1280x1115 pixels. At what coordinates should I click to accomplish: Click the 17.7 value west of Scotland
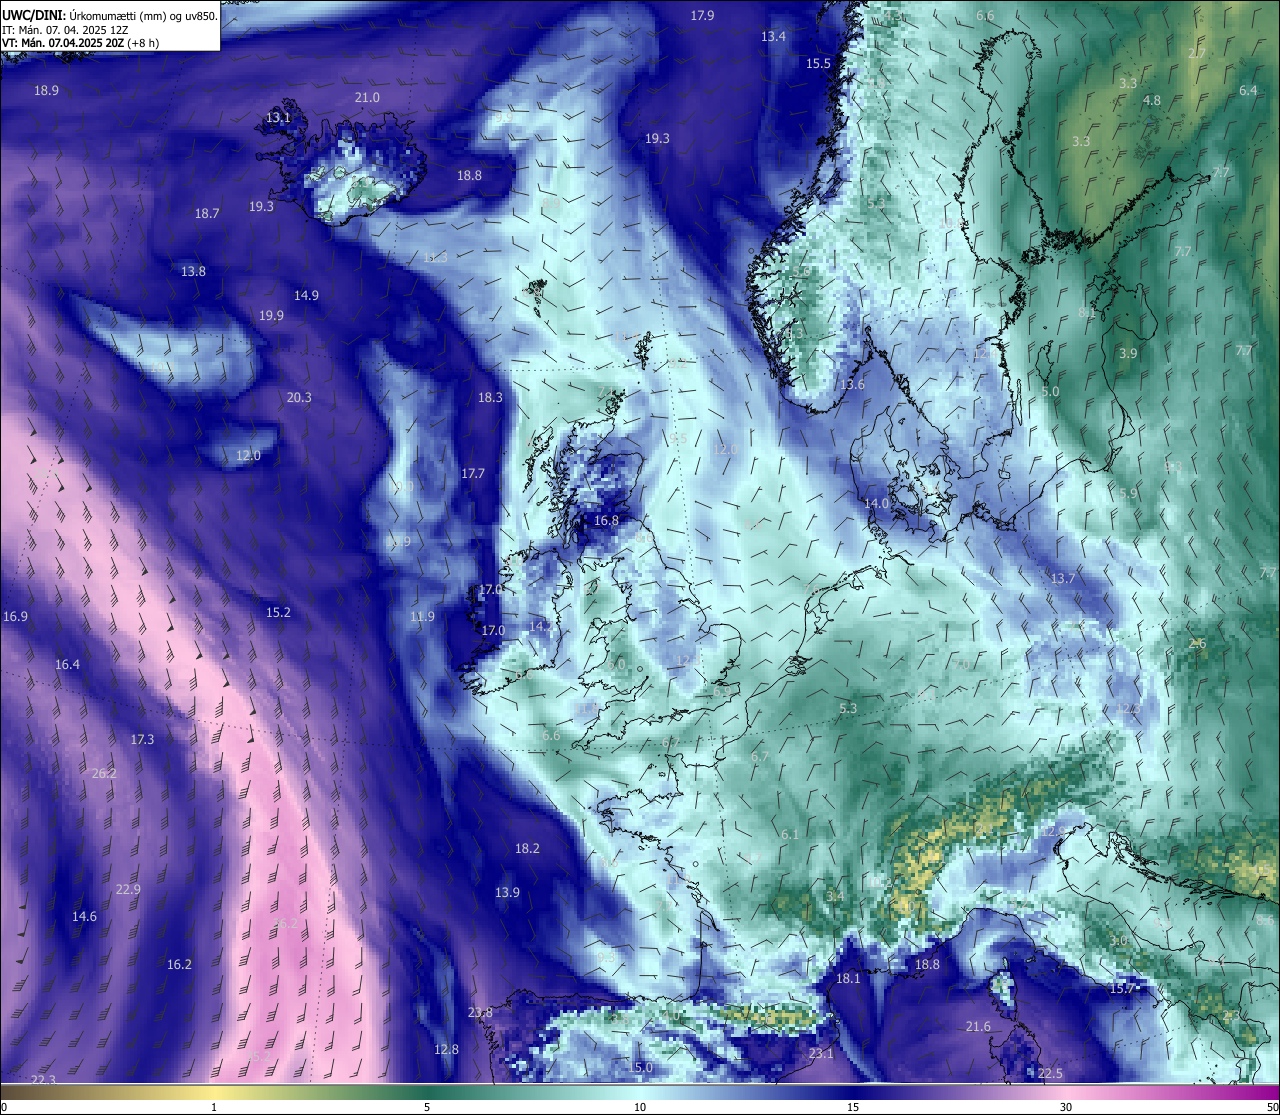pyautogui.click(x=473, y=473)
